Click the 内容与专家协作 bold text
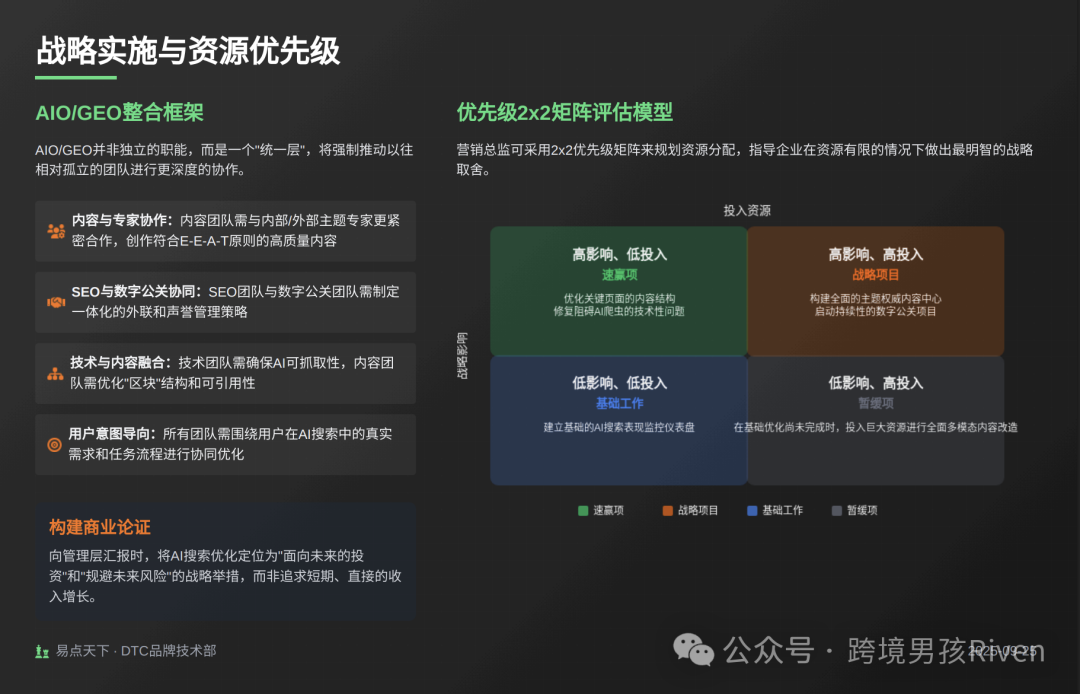This screenshot has width=1080, height=694. [x=122, y=220]
